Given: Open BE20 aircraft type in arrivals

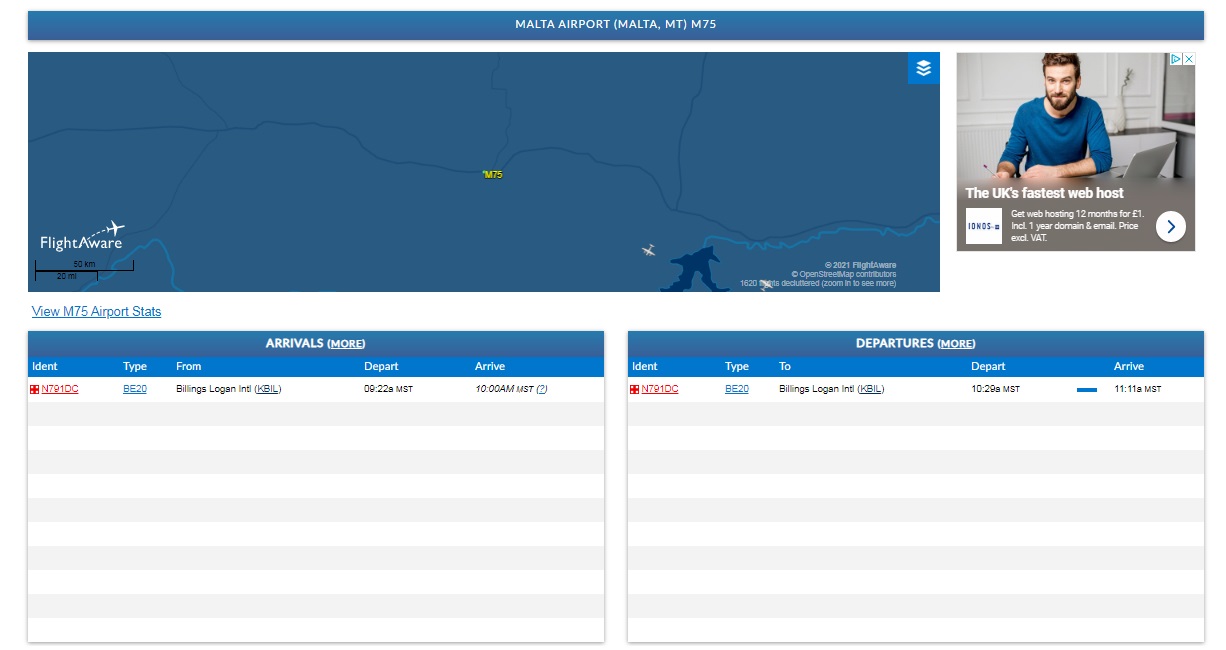Looking at the screenshot, I should click(x=135, y=389).
